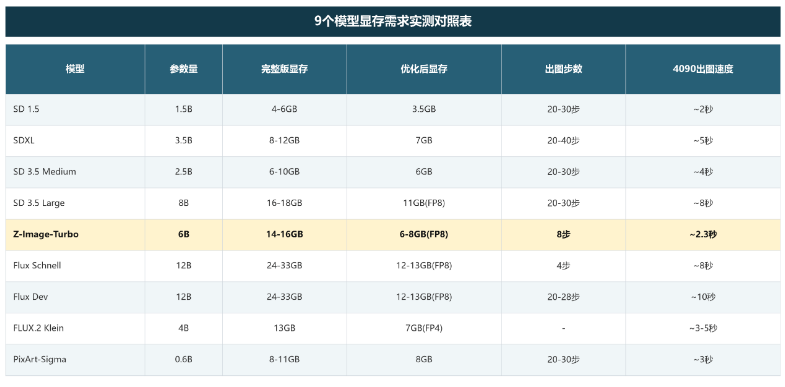Select the 0.6B parameter value
The width and height of the screenshot is (785, 387).
tap(184, 359)
